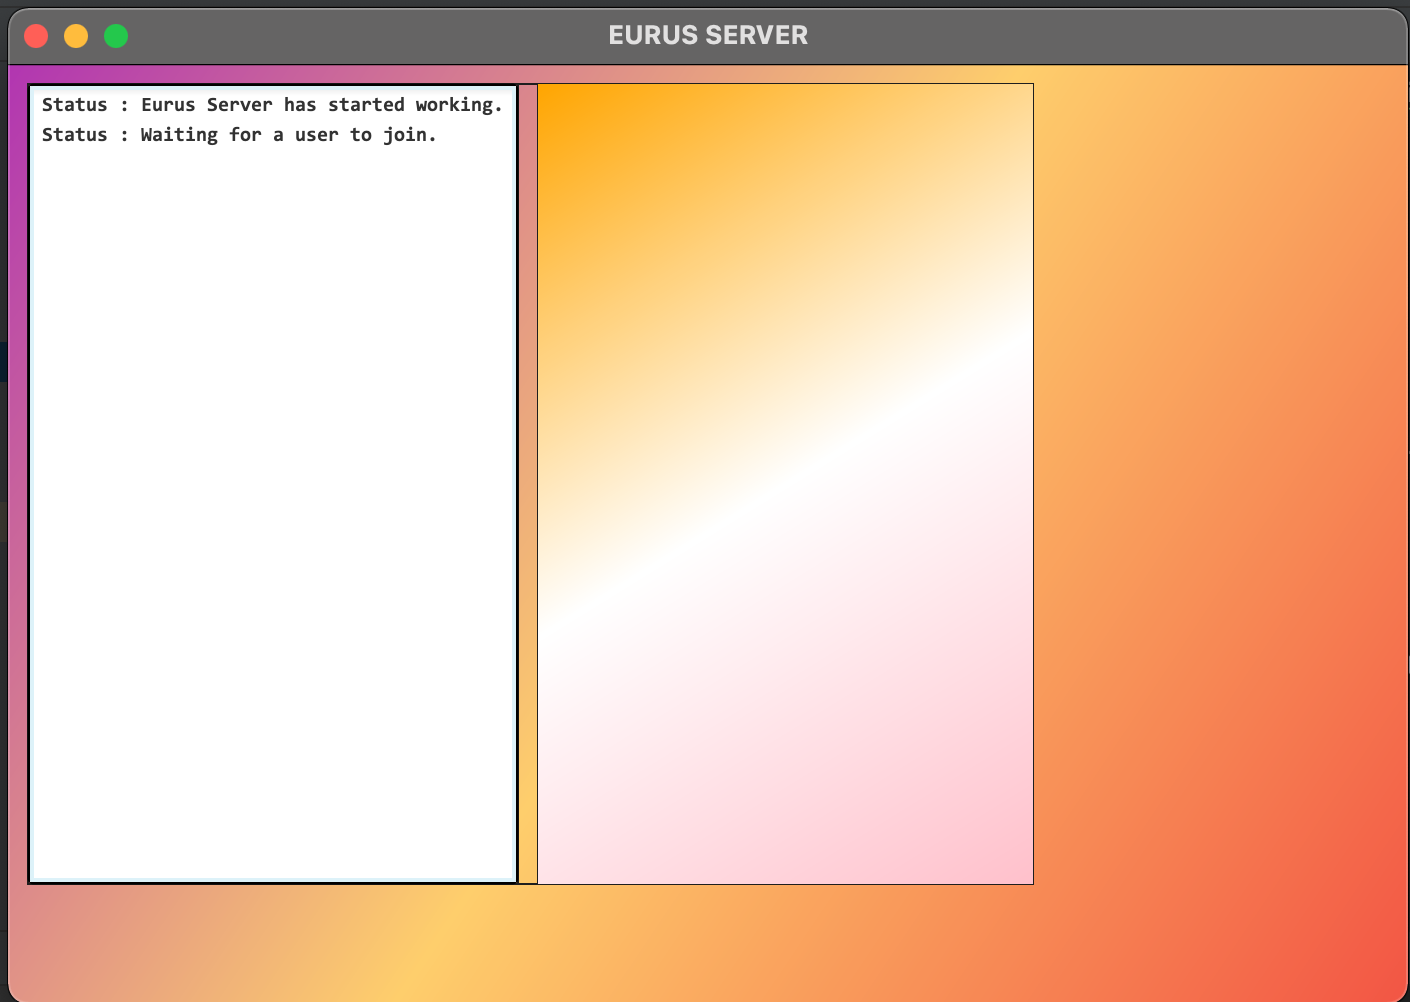The width and height of the screenshot is (1410, 1002).
Task: Click the green zoom traffic light
Action: [x=116, y=35]
